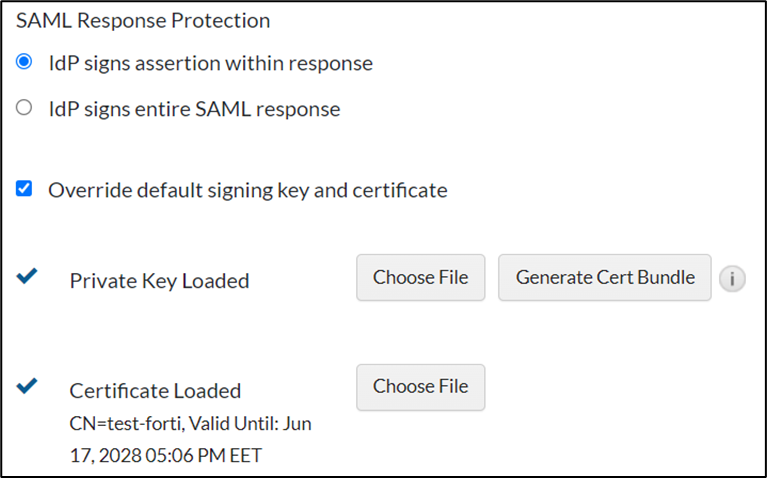
Task: Click the "IdP signs assertion within response" label text
Action: pyautogui.click(x=210, y=63)
